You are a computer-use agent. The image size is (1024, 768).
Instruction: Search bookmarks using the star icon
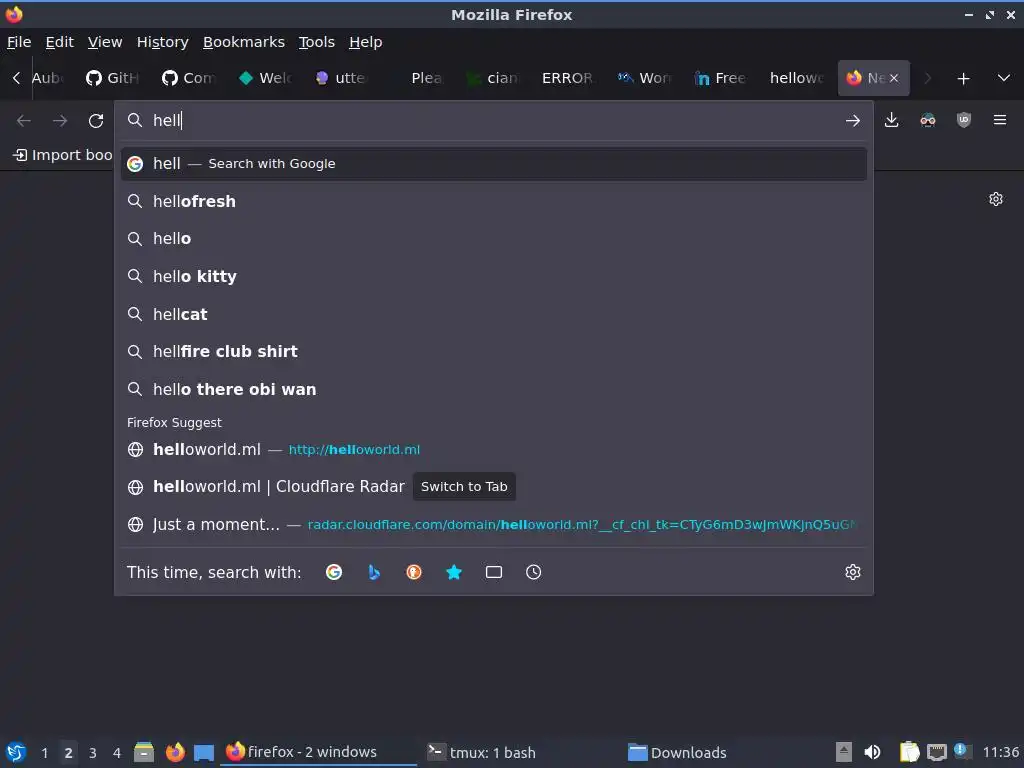(454, 572)
